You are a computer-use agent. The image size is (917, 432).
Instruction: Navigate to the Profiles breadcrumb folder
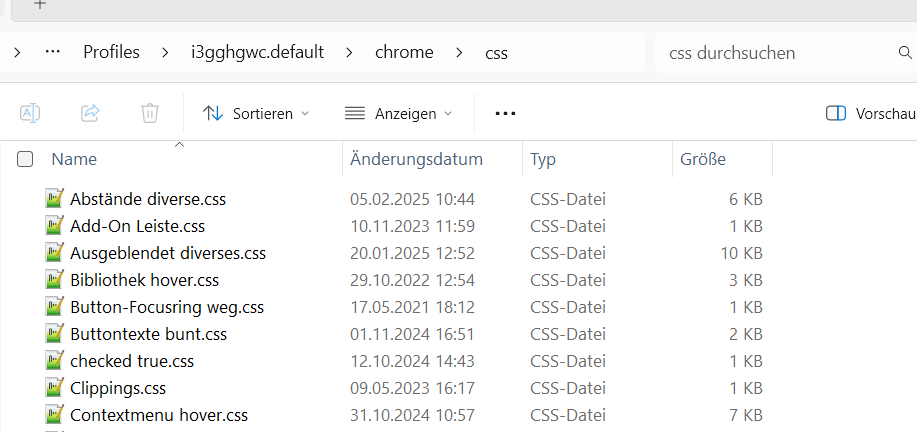click(111, 52)
